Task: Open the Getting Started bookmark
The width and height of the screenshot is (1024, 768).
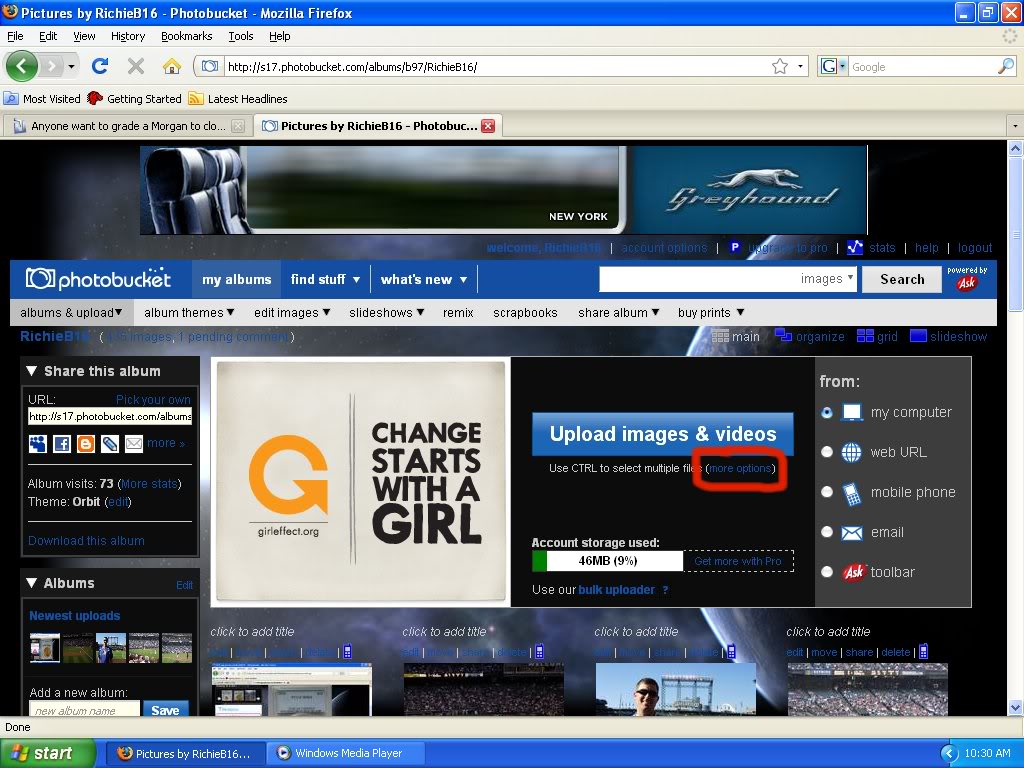Action: (135, 99)
